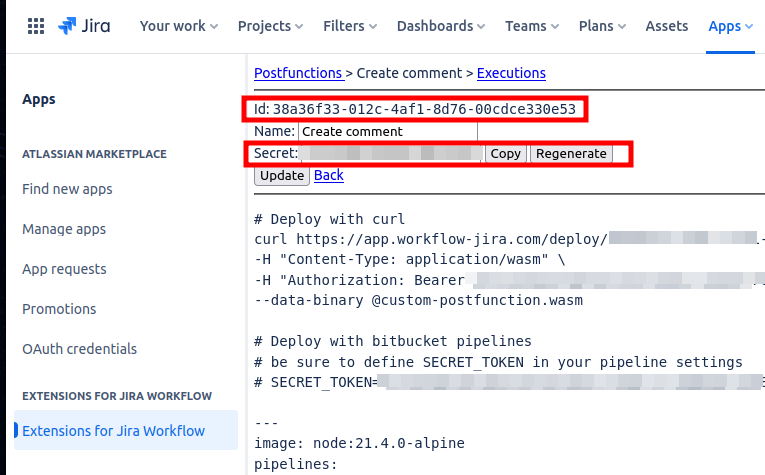The image size is (765, 475).
Task: Expand the Filters menu
Action: pyautogui.click(x=349, y=26)
